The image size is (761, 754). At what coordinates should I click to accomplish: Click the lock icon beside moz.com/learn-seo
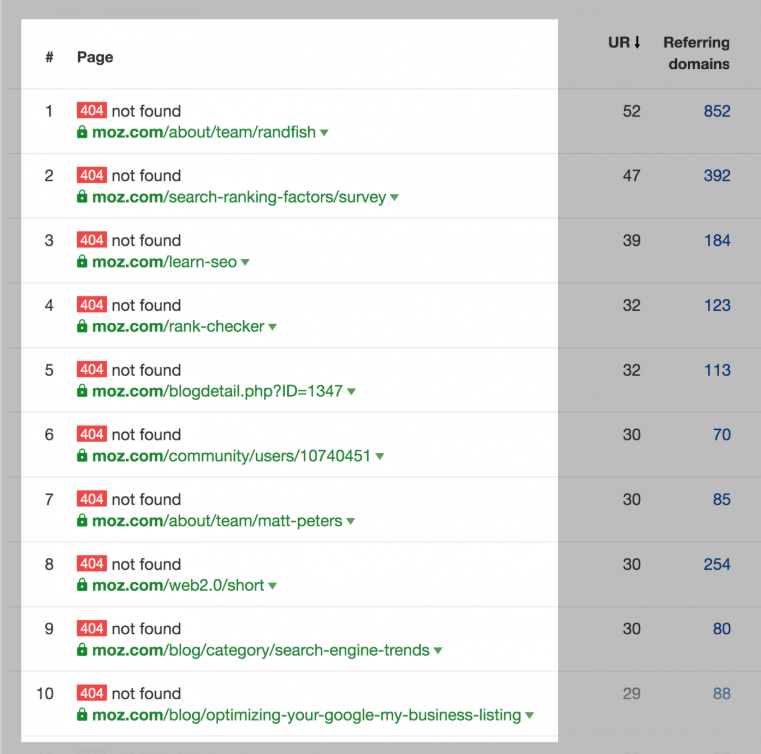tap(83, 262)
